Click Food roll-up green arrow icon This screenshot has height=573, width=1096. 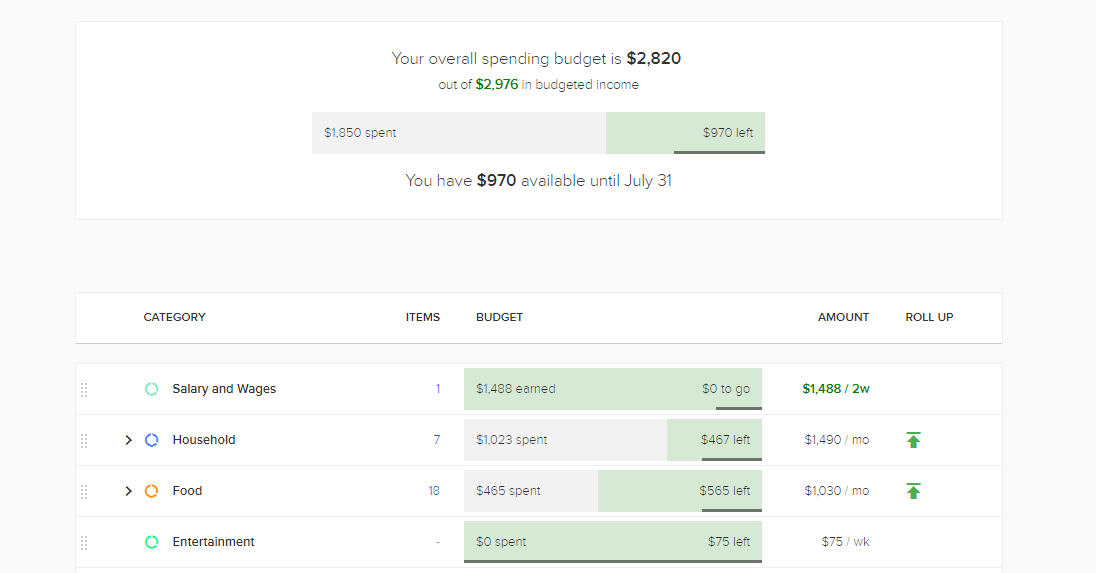pos(913,491)
